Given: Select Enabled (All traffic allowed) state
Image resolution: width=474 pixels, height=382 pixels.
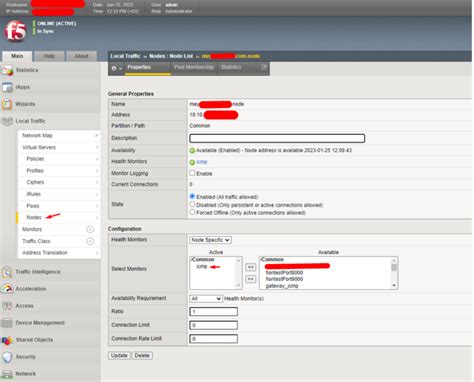Looking at the screenshot, I should [x=192, y=196].
